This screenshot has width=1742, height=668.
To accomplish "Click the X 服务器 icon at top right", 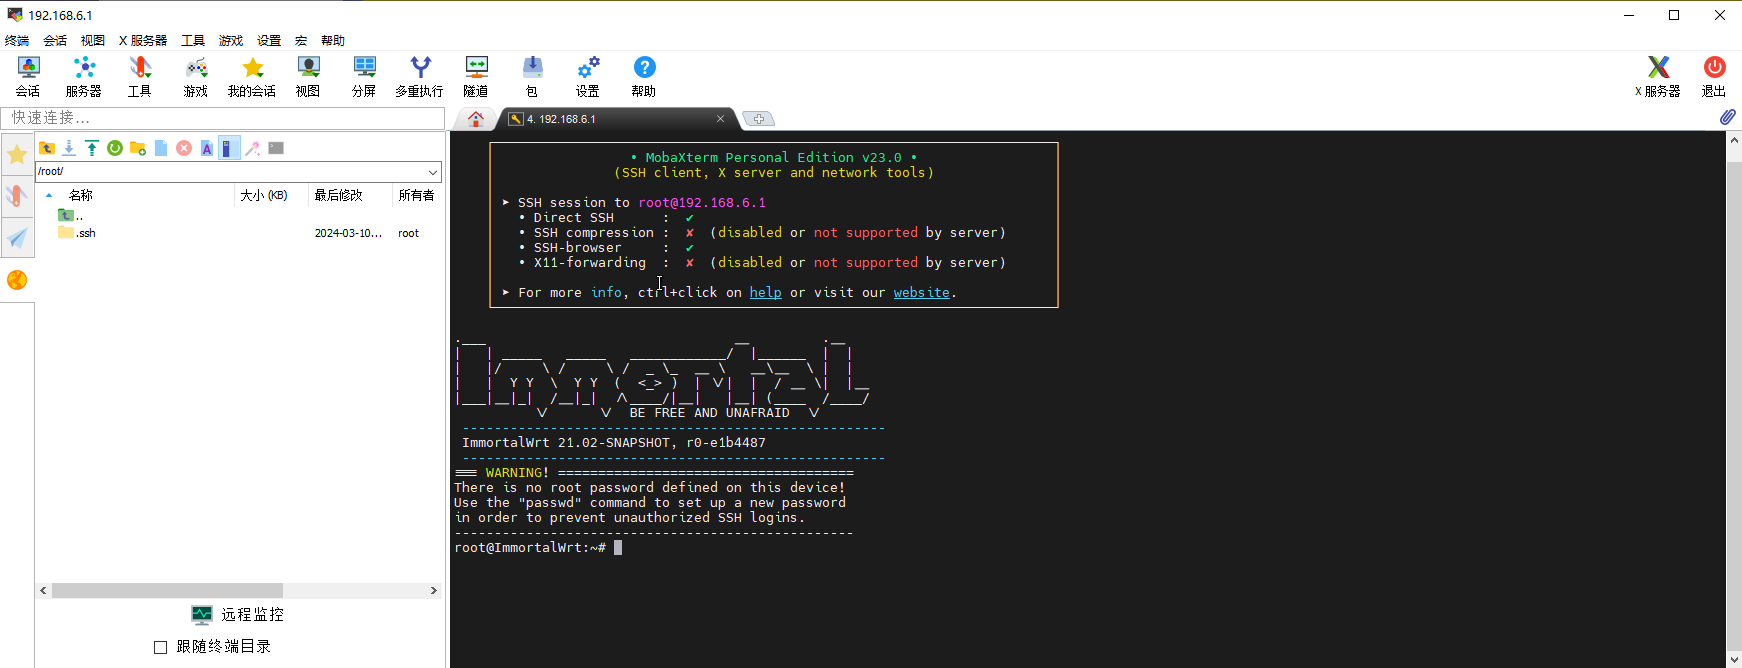I will [x=1657, y=77].
